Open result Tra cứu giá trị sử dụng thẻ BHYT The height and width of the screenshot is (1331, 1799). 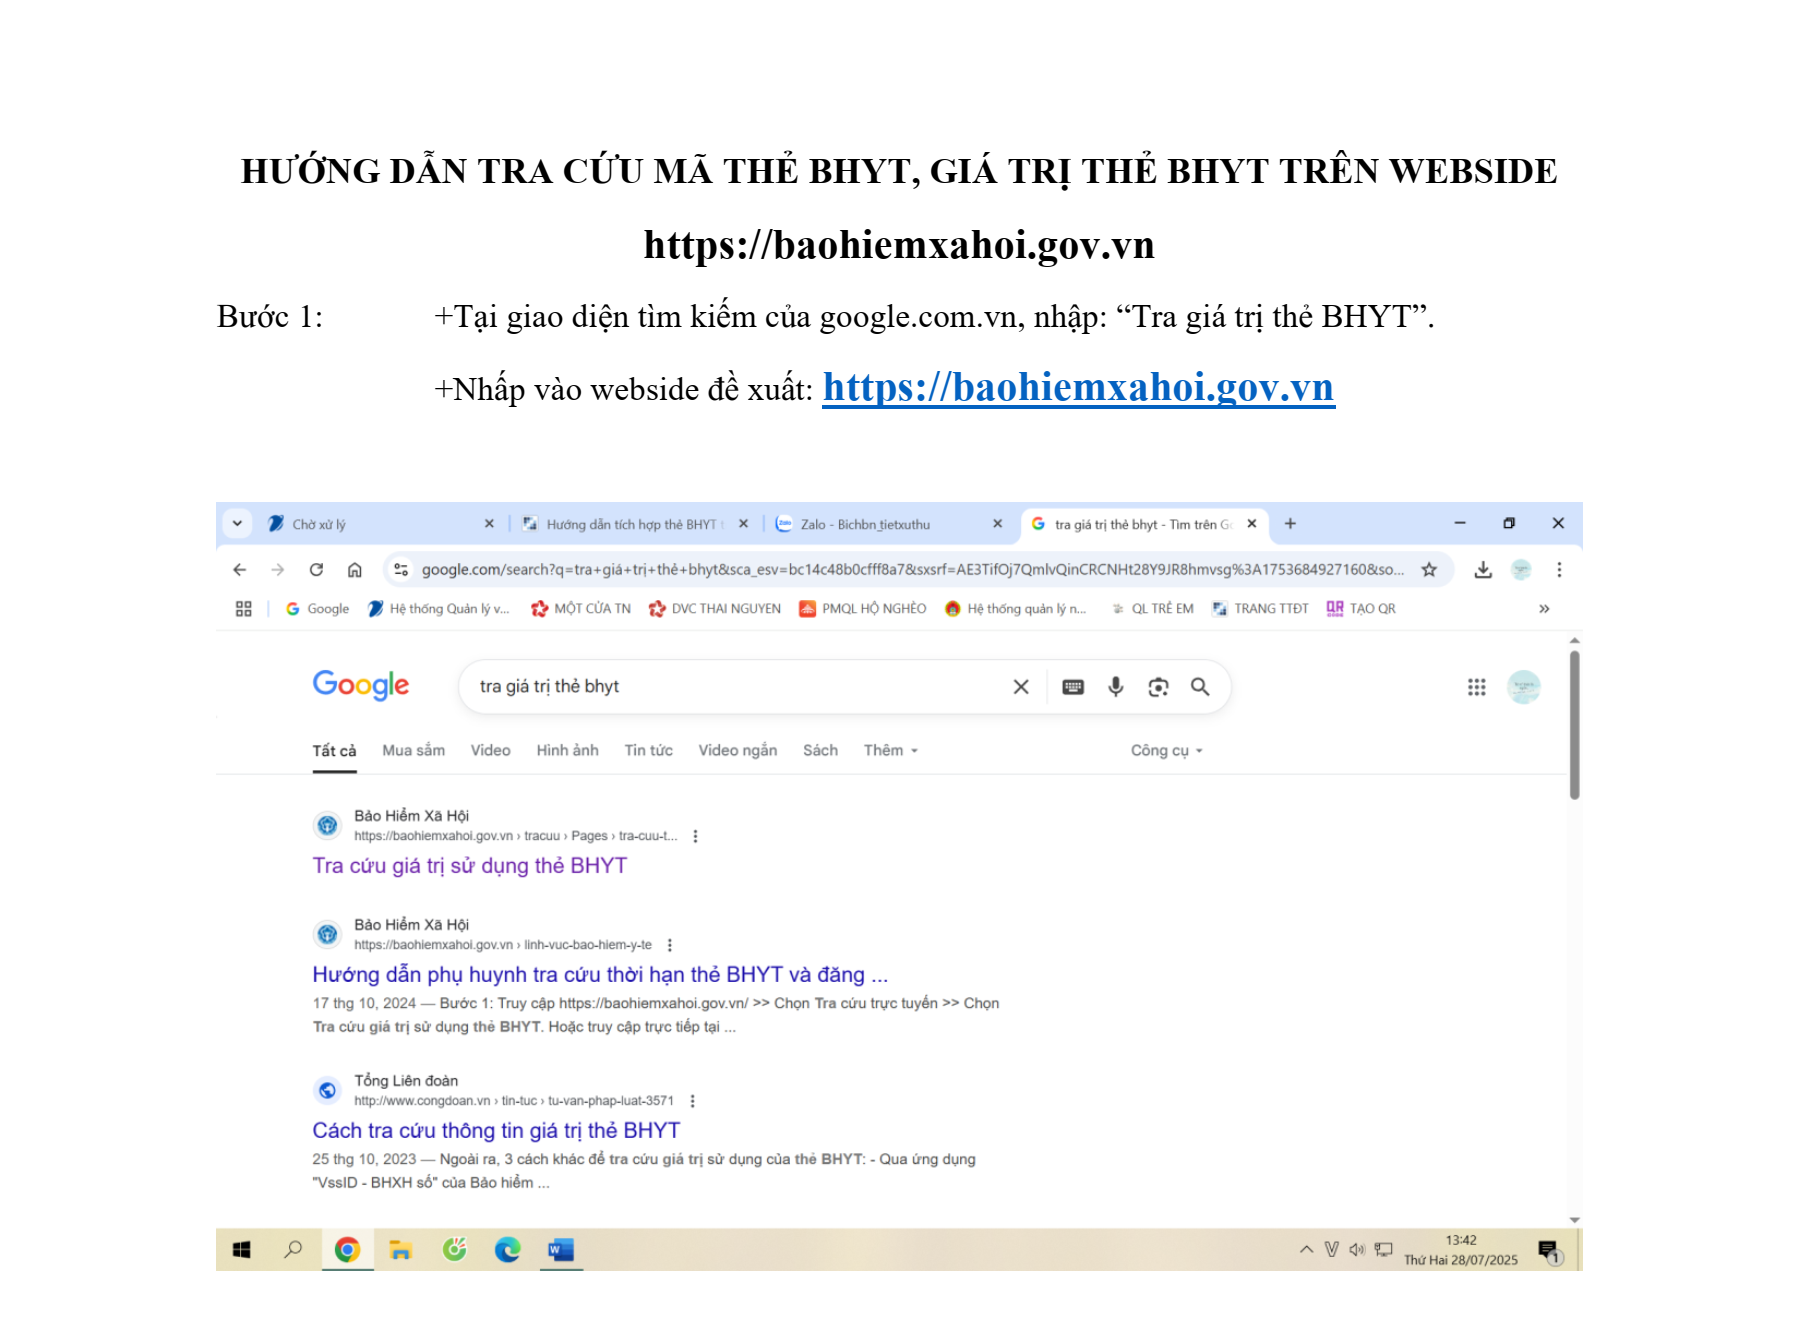(x=469, y=866)
